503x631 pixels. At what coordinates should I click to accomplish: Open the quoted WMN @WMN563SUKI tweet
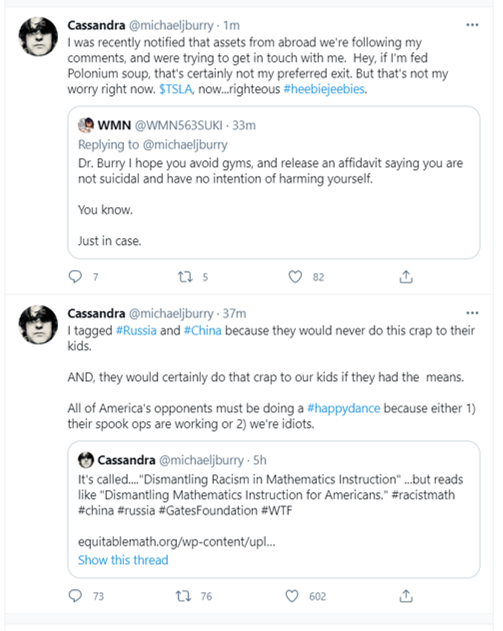click(274, 182)
